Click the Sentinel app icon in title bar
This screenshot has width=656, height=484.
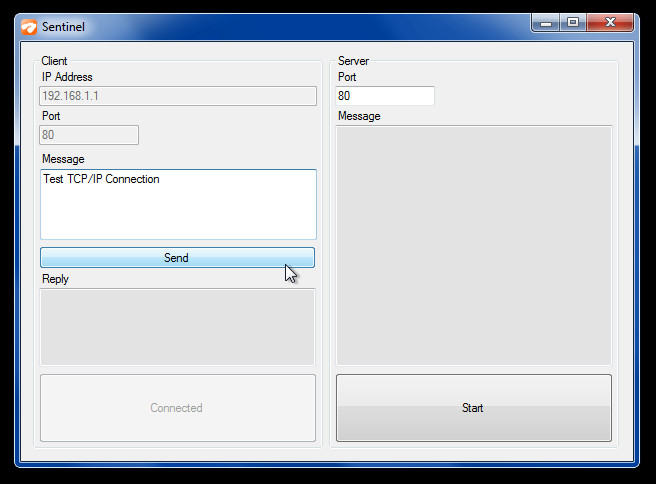29,27
